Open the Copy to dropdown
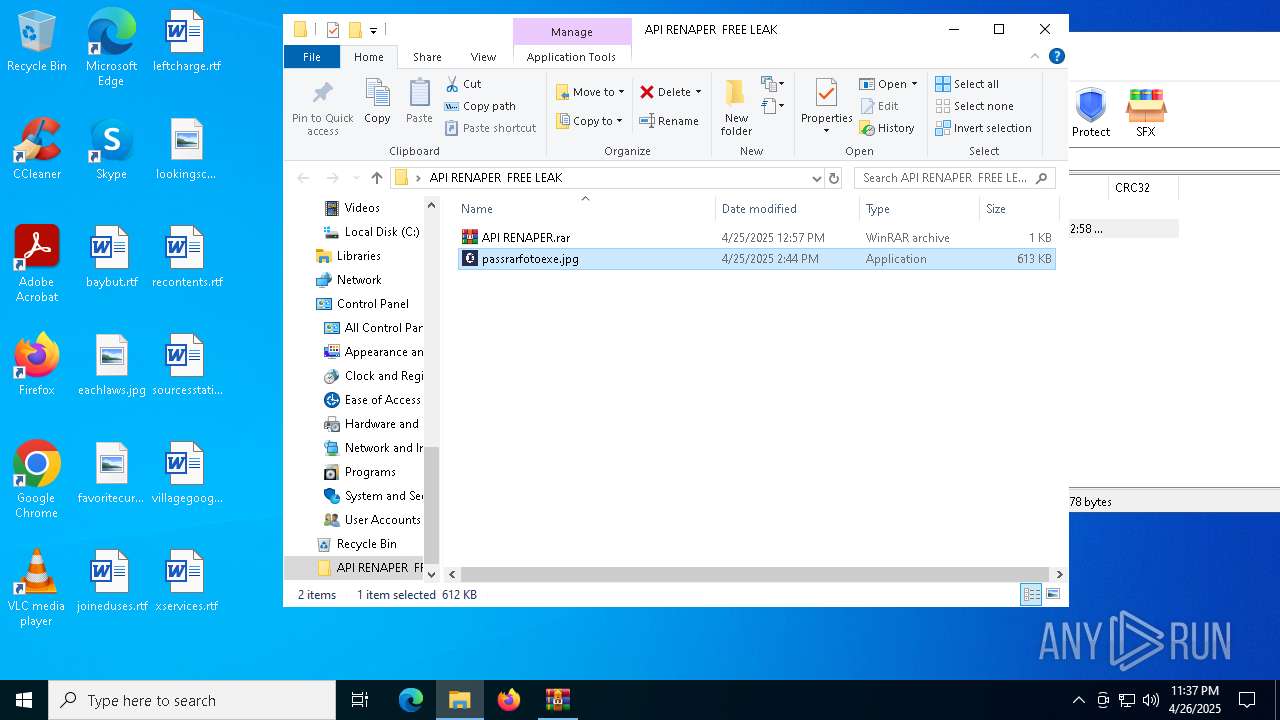This screenshot has width=1280, height=720. tap(589, 121)
